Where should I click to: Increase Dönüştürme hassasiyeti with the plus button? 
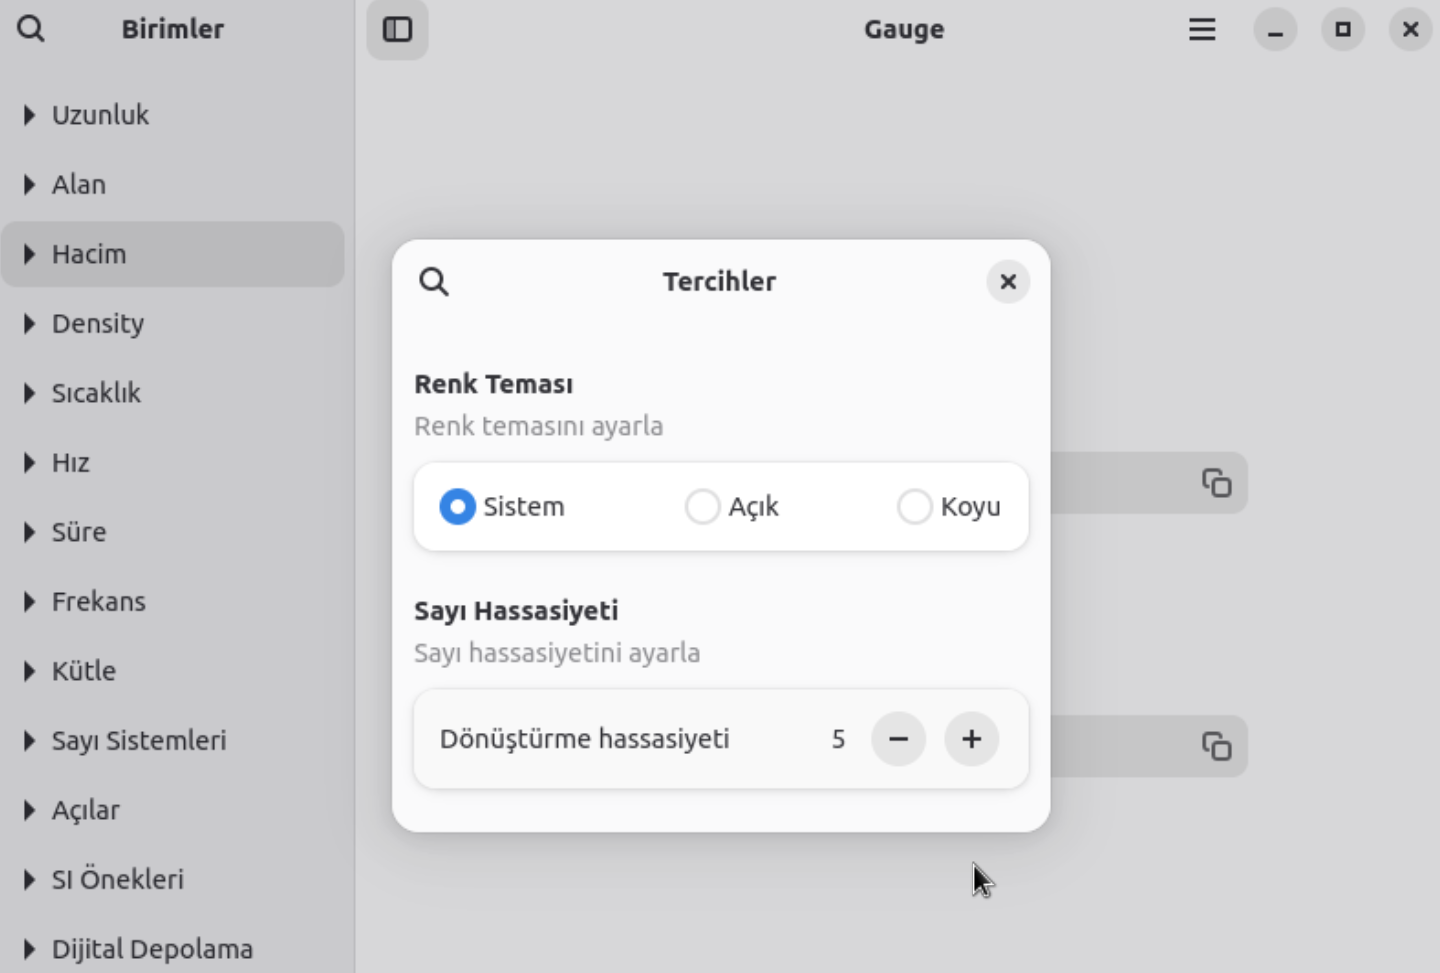[x=971, y=739]
